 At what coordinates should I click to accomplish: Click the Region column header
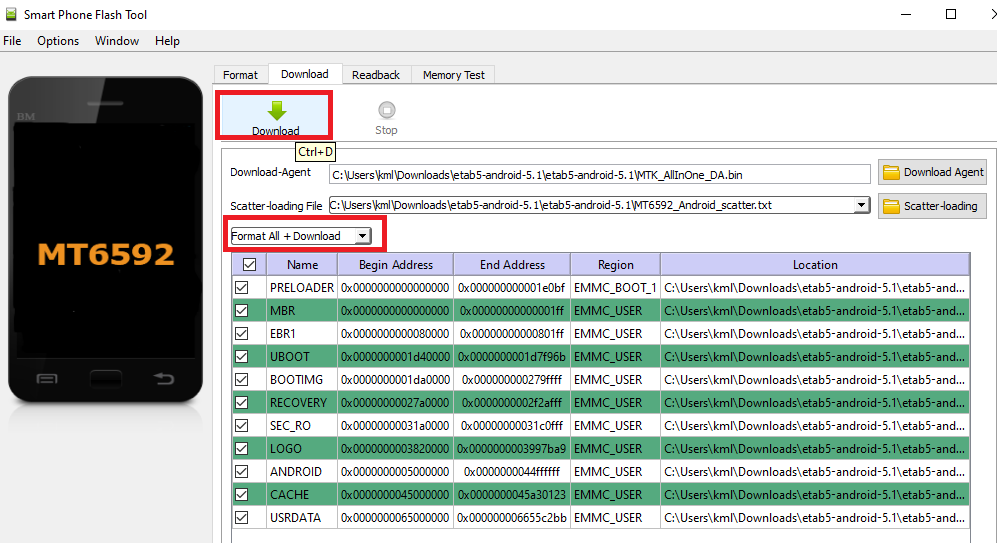[x=615, y=265]
